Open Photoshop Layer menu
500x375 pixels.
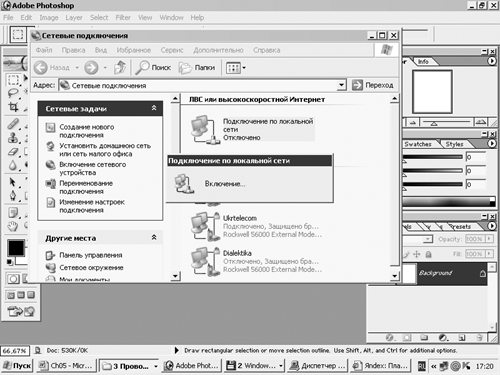coord(74,18)
